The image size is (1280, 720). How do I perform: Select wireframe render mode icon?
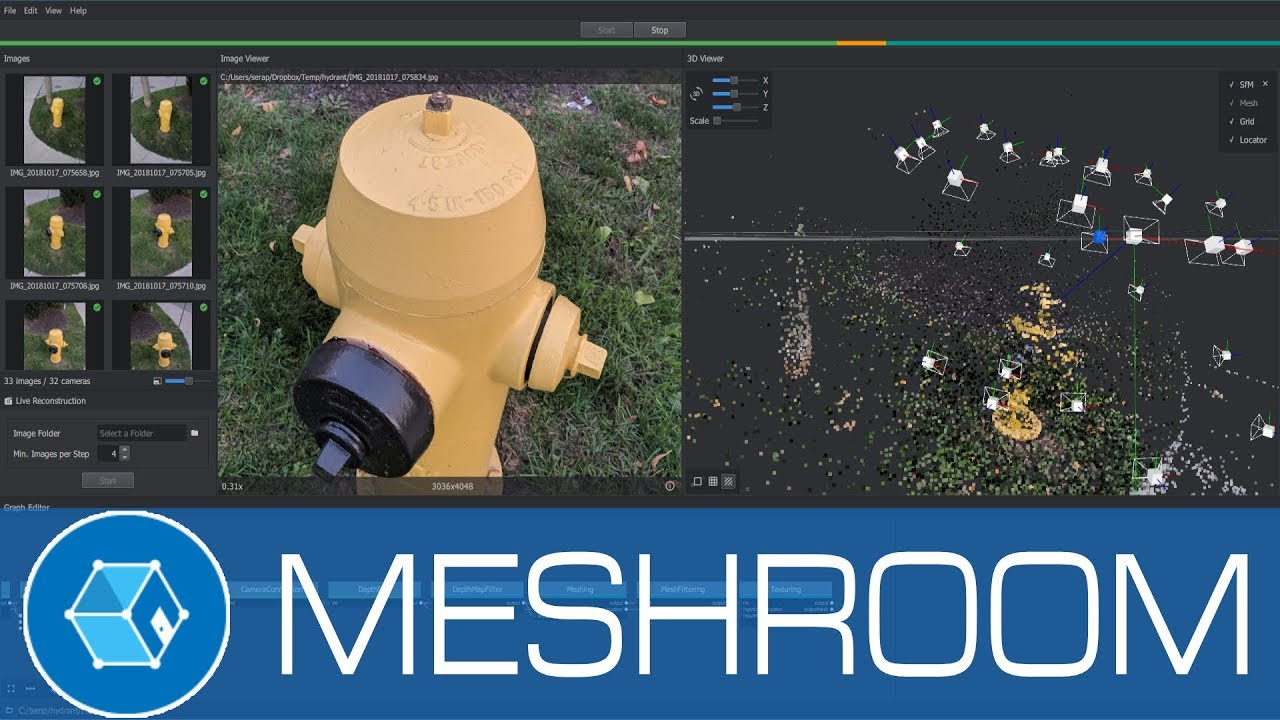pyautogui.click(x=713, y=481)
